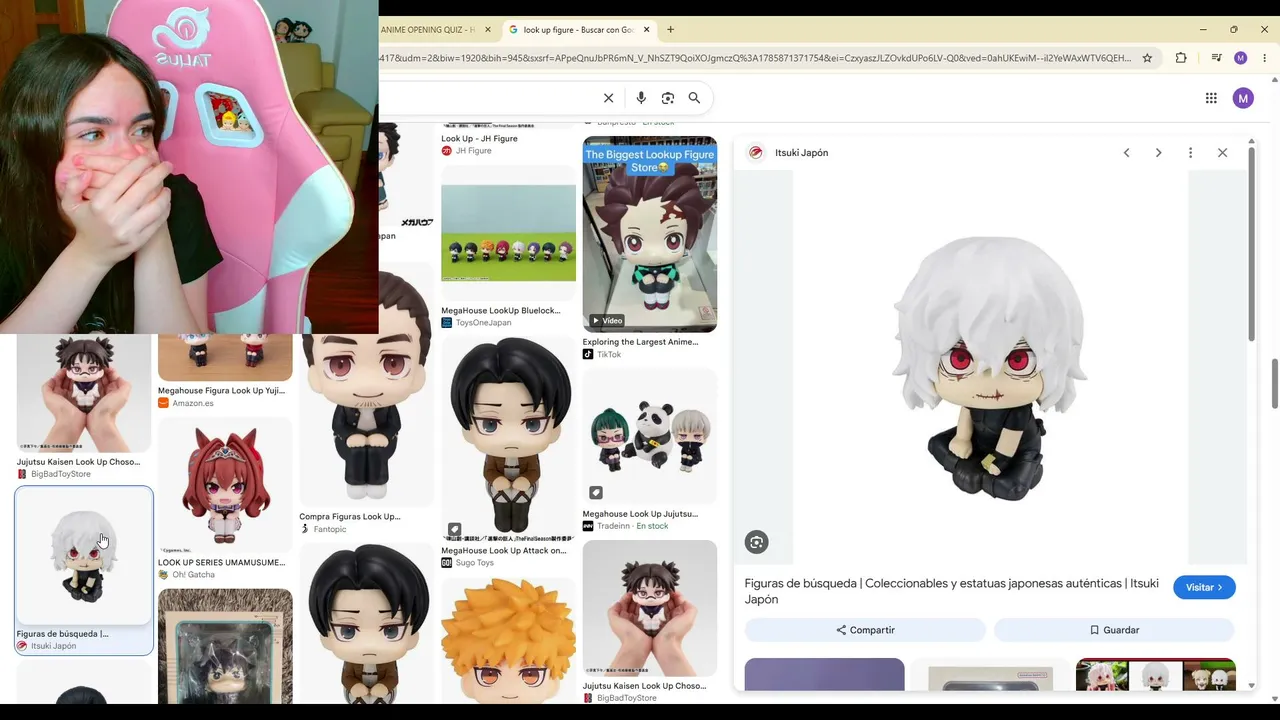Open the related image with three figure photos
Screen dimensions: 1280x720
[1156, 675]
